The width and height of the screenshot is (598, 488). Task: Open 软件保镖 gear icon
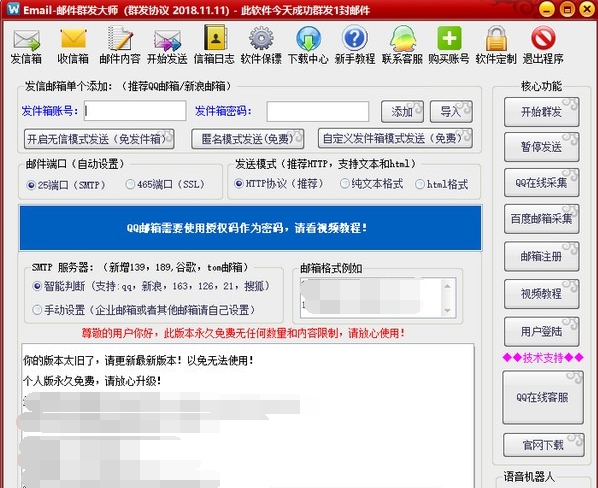click(x=261, y=45)
